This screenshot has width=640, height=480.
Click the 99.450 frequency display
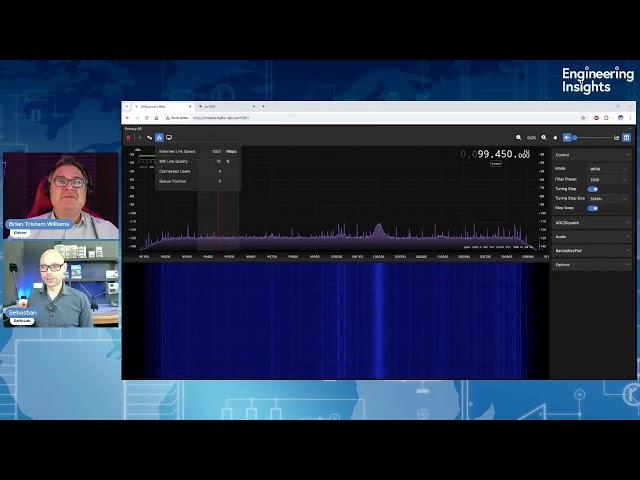(x=502, y=154)
